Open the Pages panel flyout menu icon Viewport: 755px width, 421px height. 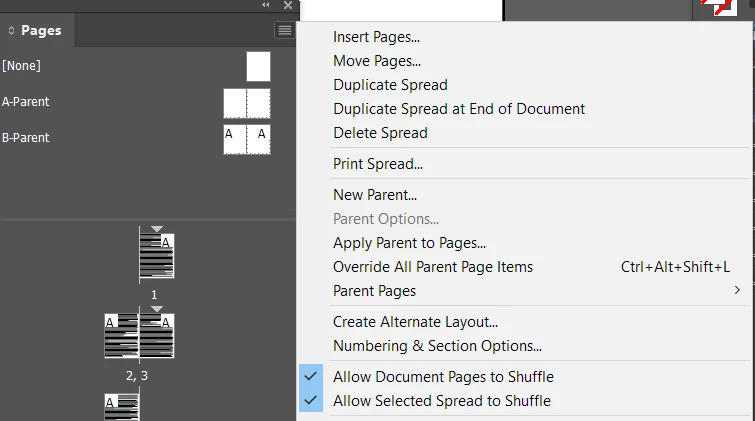285,30
